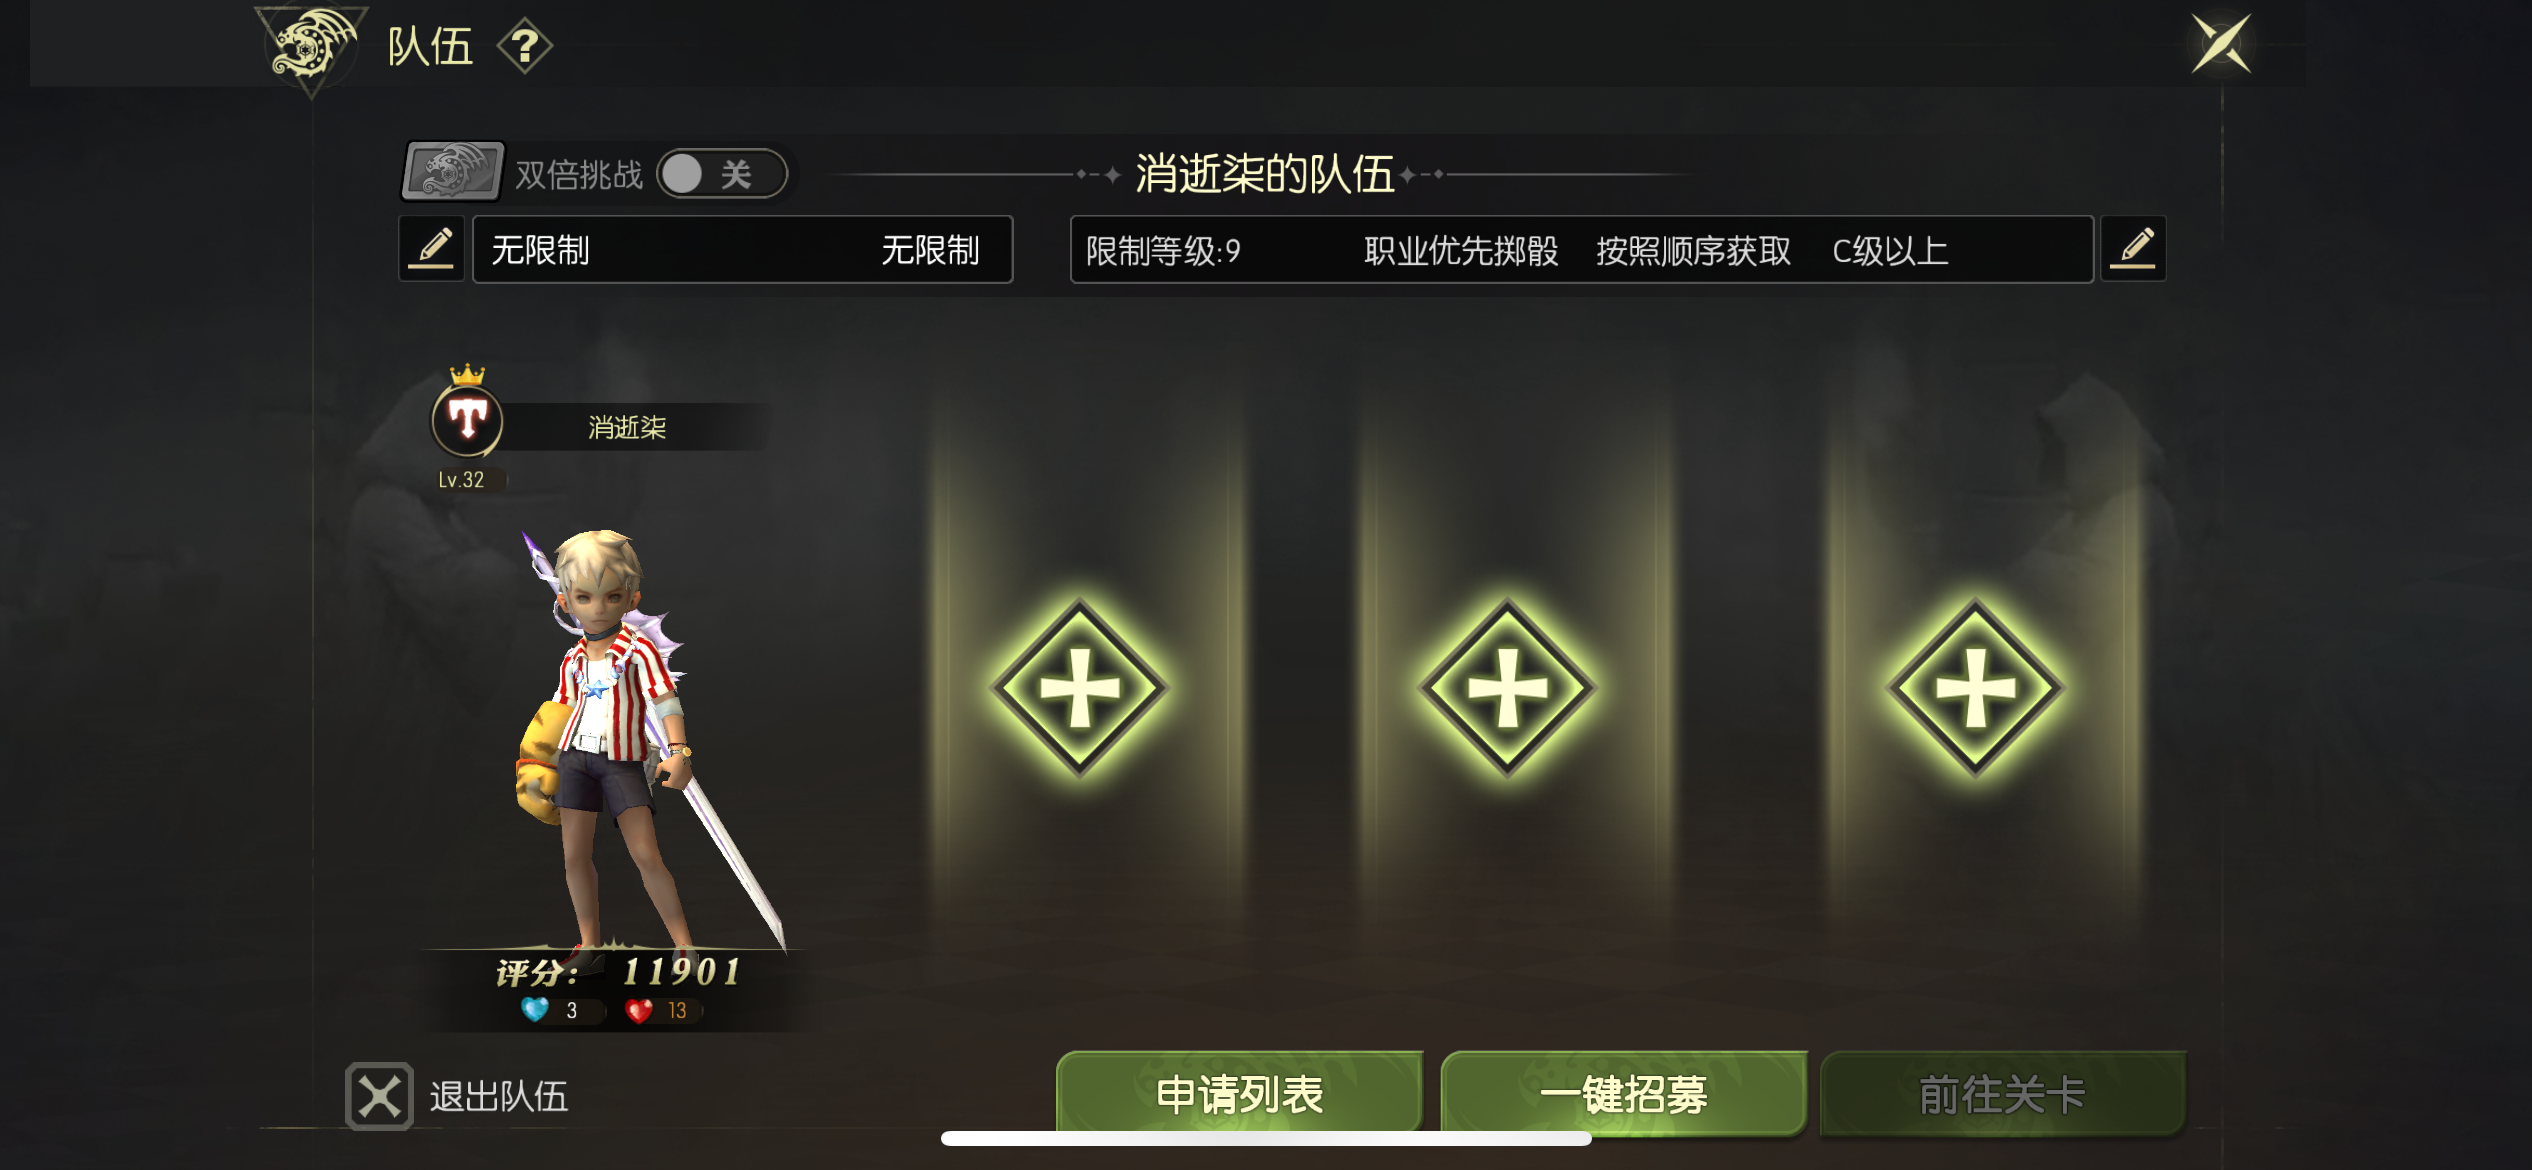Tap the player name 消逝柒 label
2532x1170 pixels.
(x=627, y=428)
